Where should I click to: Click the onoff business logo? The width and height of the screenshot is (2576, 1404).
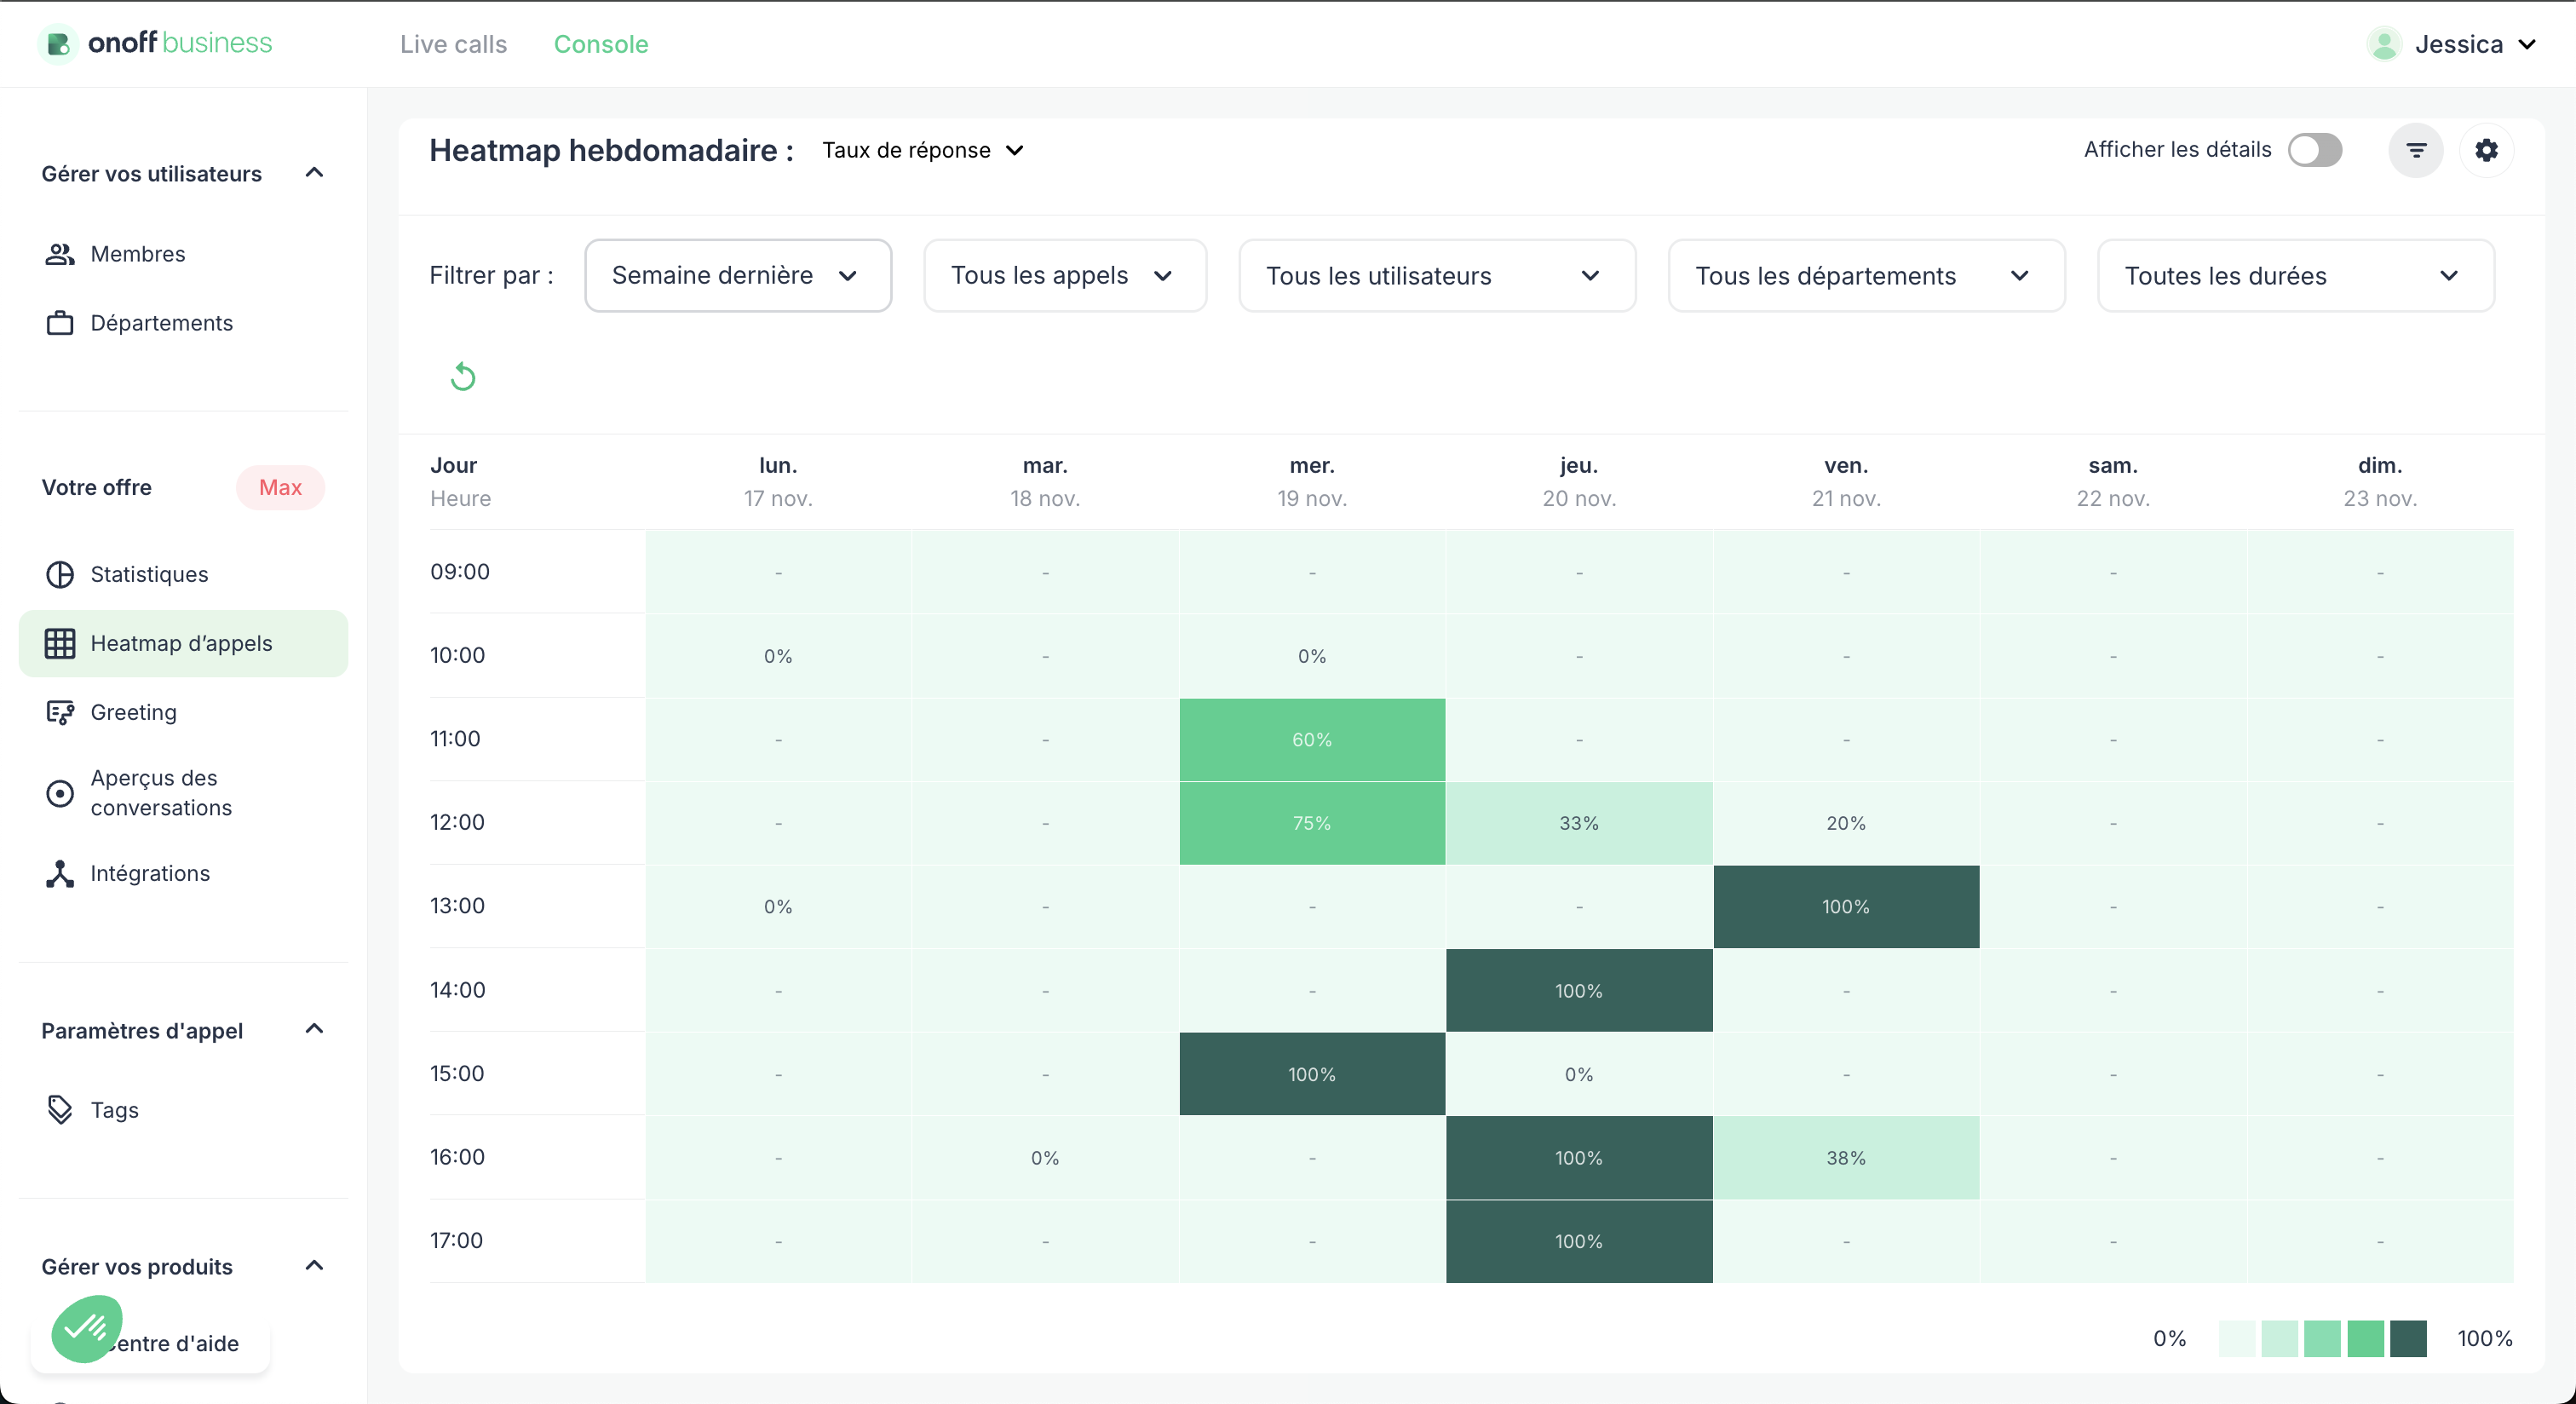click(156, 43)
